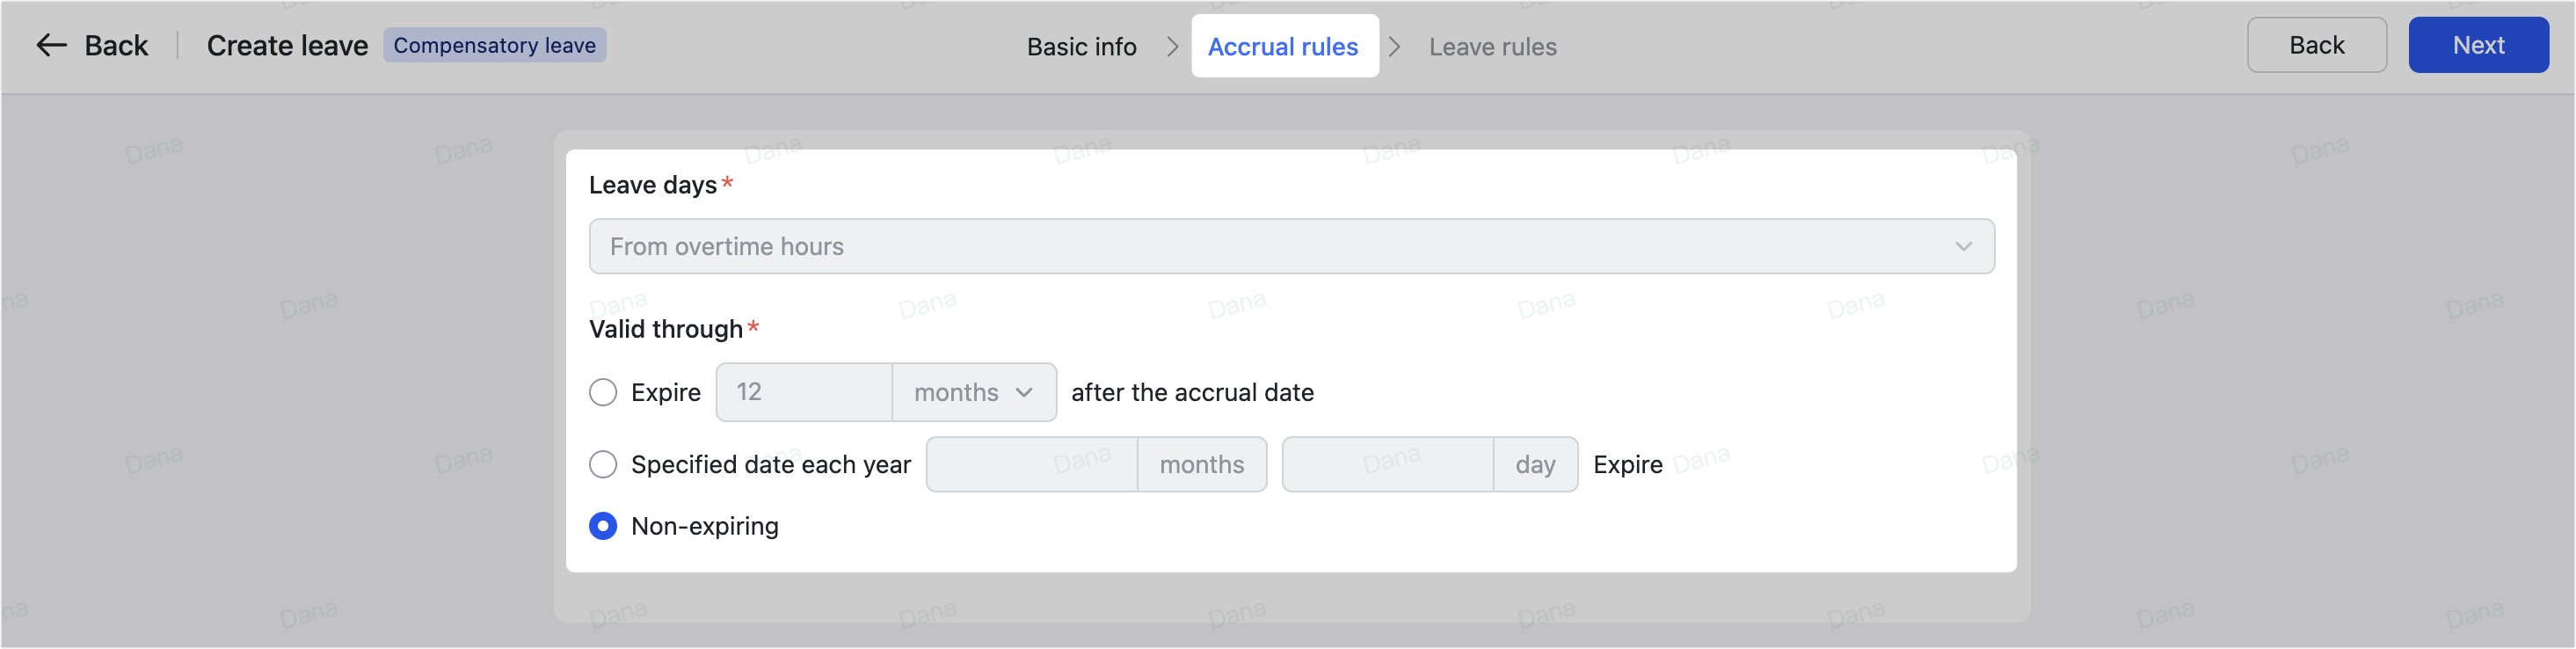Viewport: 2576px width, 649px height.
Task: Click the dropdown arrow on the Leave days field
Action: coord(1963,246)
